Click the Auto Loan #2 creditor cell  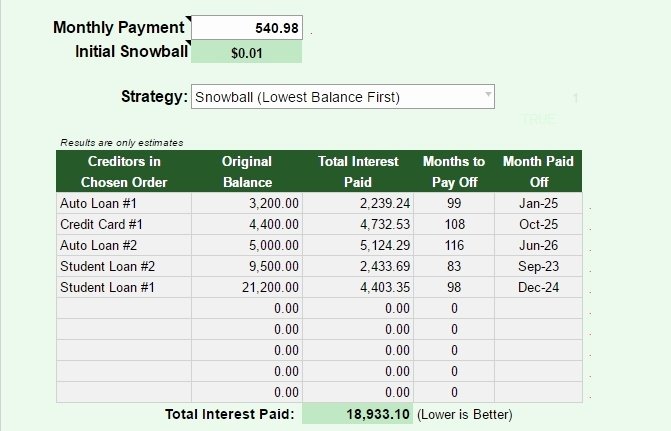pyautogui.click(x=124, y=245)
